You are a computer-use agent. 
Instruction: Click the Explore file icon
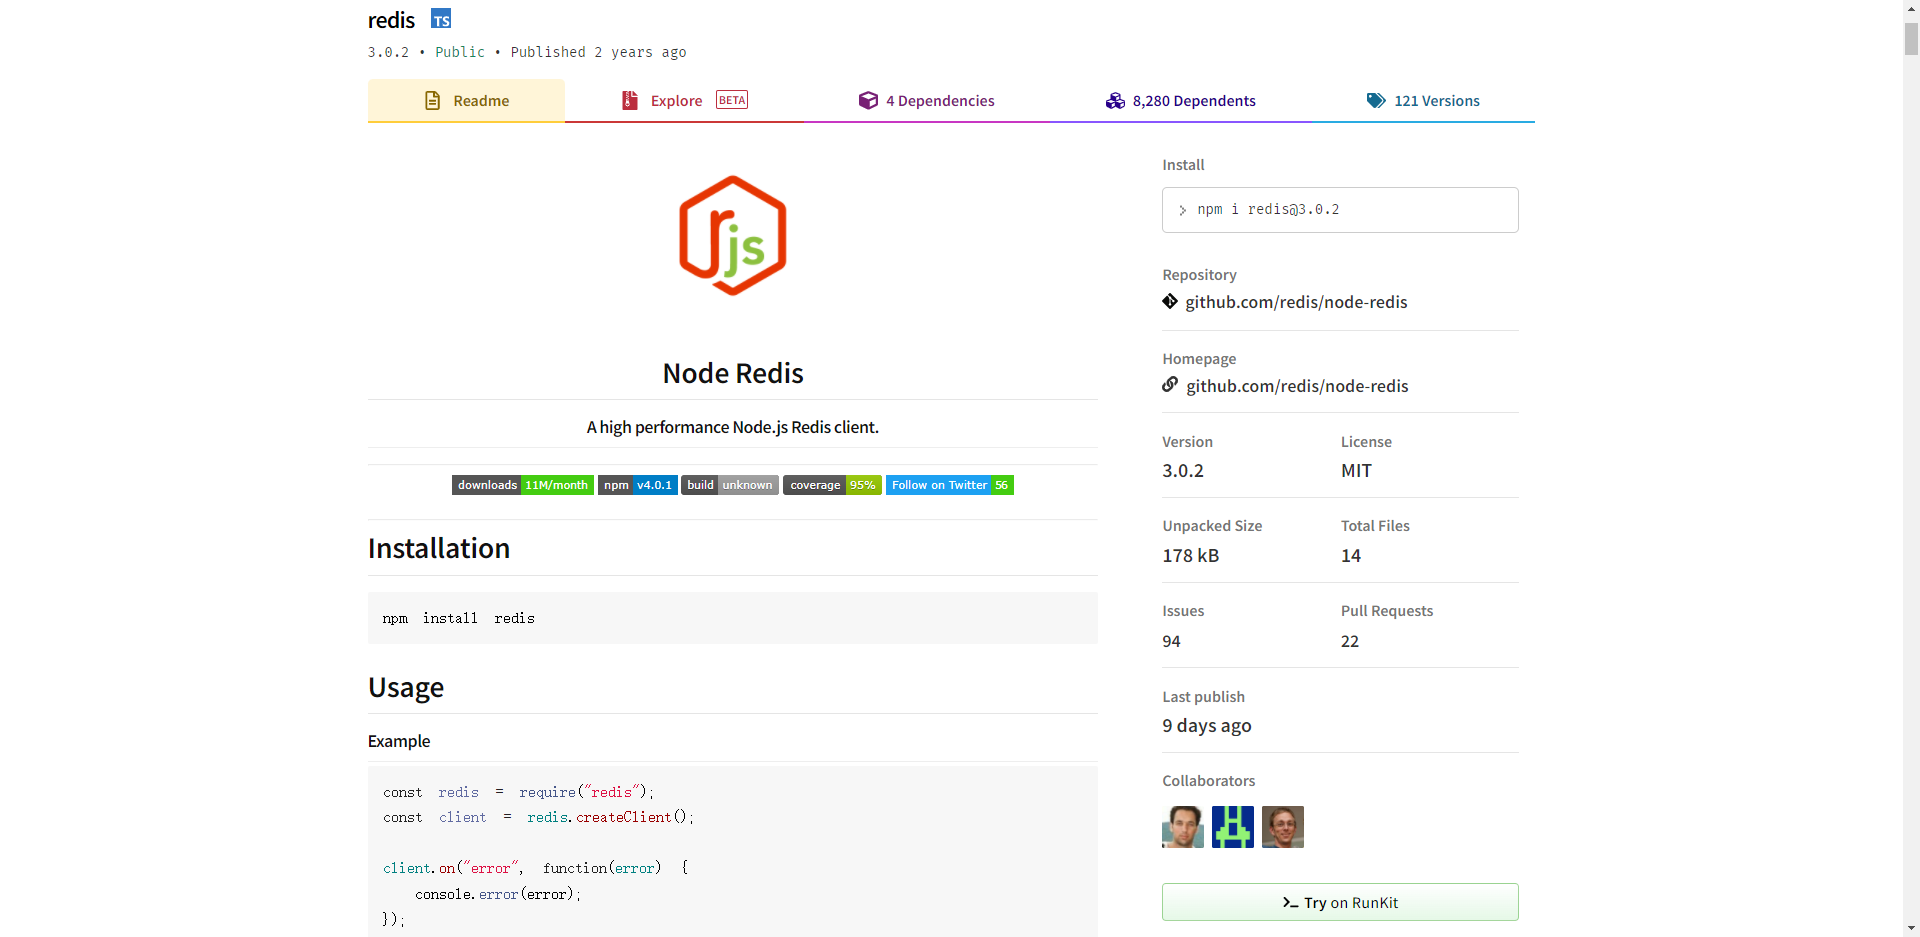pos(630,101)
